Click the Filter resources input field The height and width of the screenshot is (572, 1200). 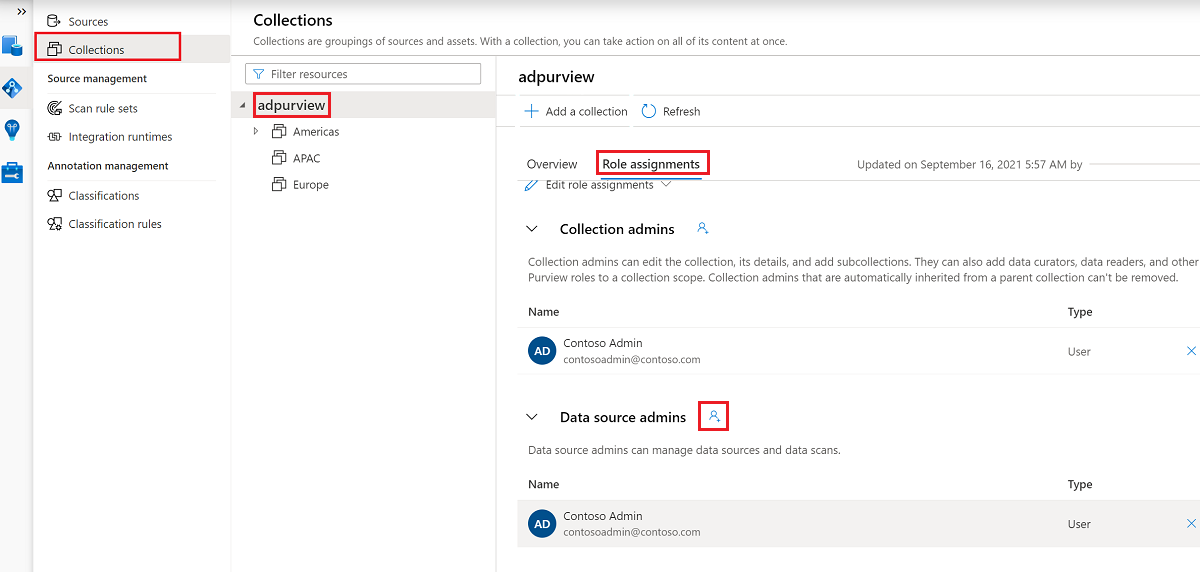tap(363, 74)
